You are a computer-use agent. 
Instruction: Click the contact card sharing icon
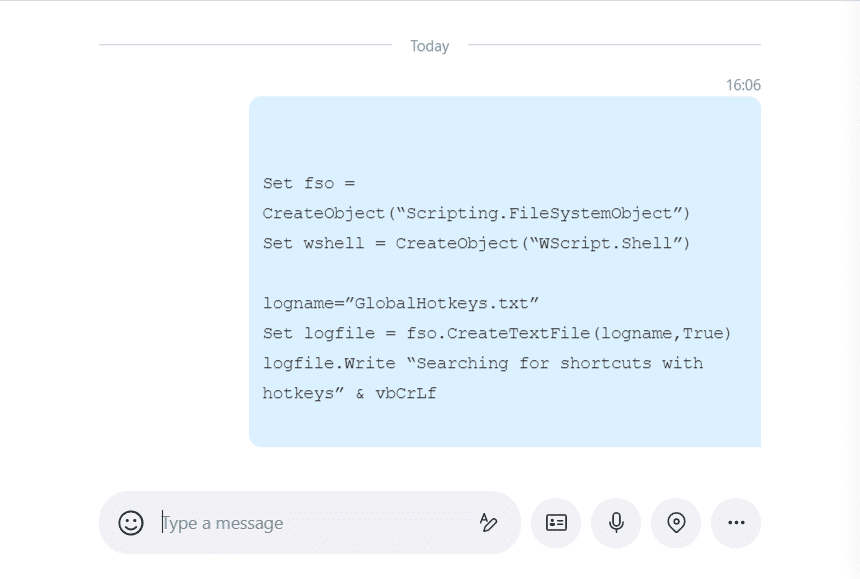point(556,522)
